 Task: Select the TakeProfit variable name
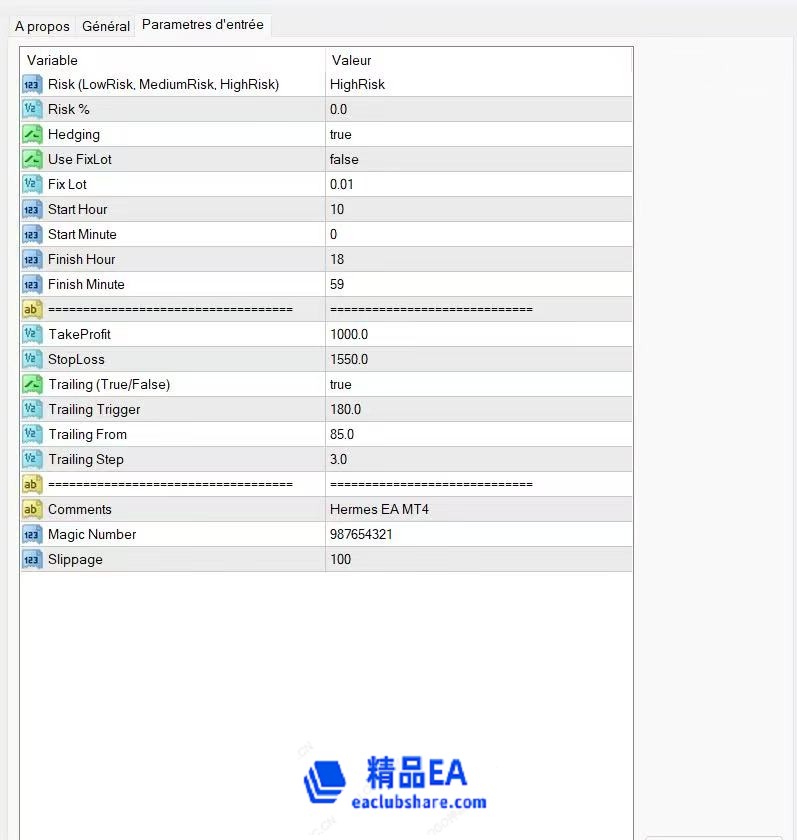(79, 334)
